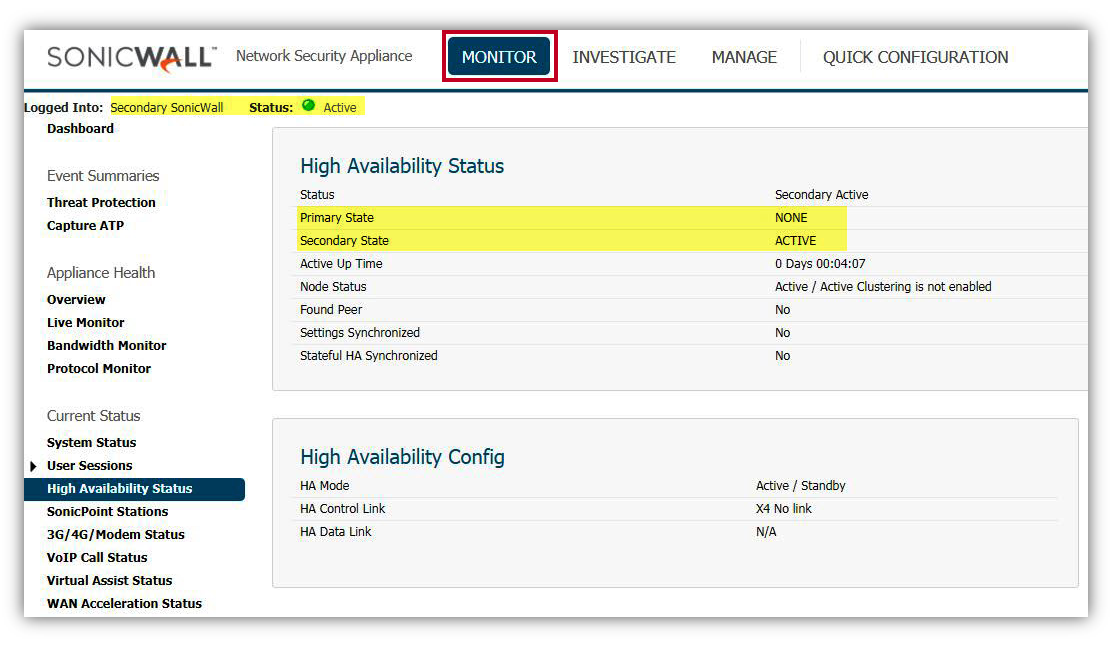Click the Current Status section heading
The image size is (1118, 647).
[x=93, y=416]
